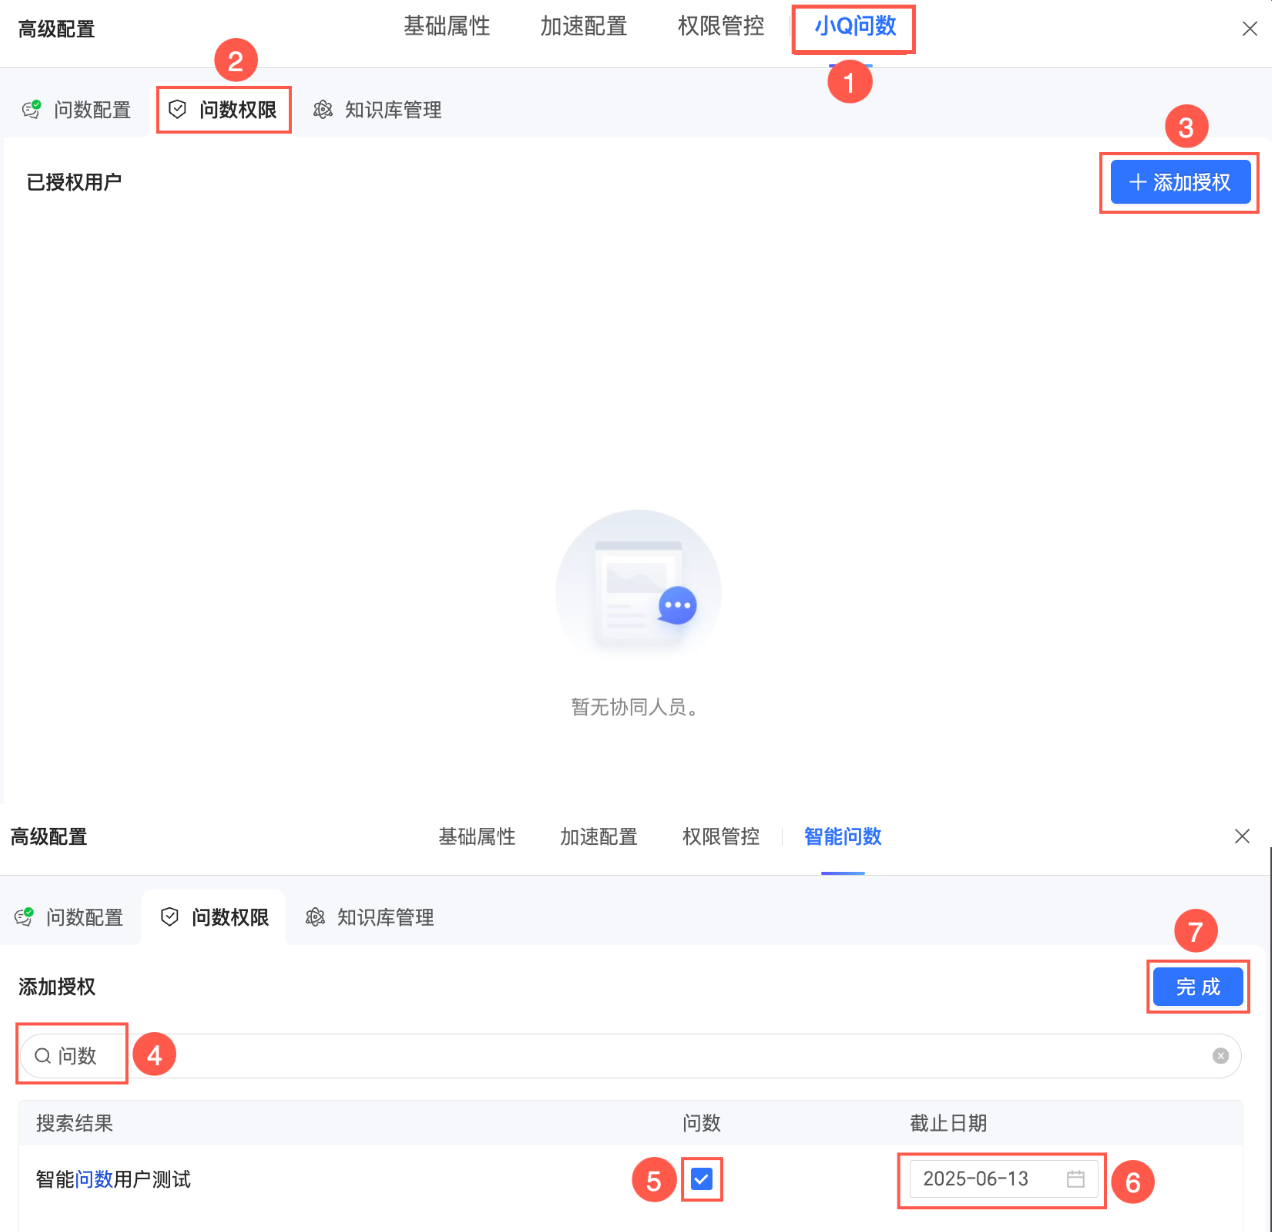Screen dimensions: 1272x1232
Task: Click the search field containing 问数
Action: 630,1056
